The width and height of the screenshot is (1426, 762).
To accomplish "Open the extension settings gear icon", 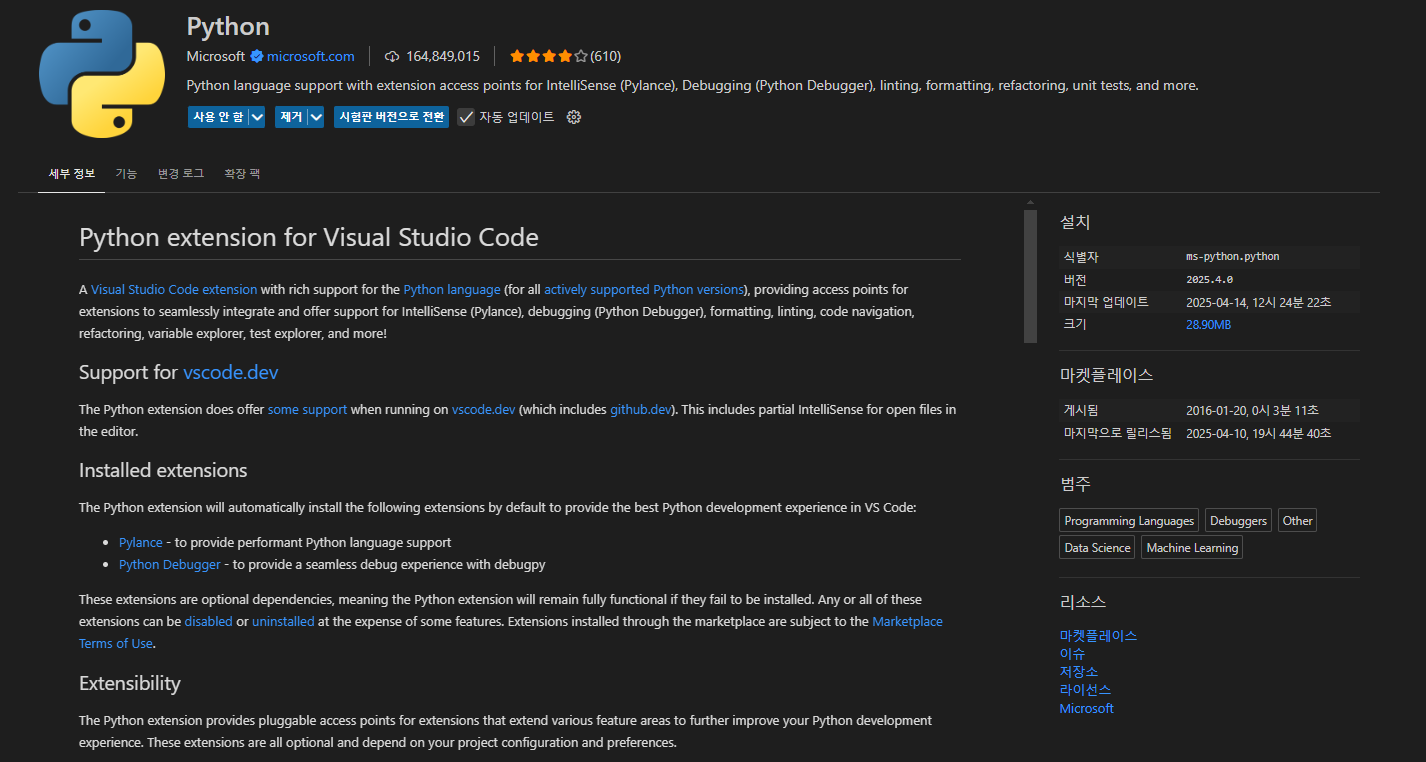I will (x=573, y=117).
